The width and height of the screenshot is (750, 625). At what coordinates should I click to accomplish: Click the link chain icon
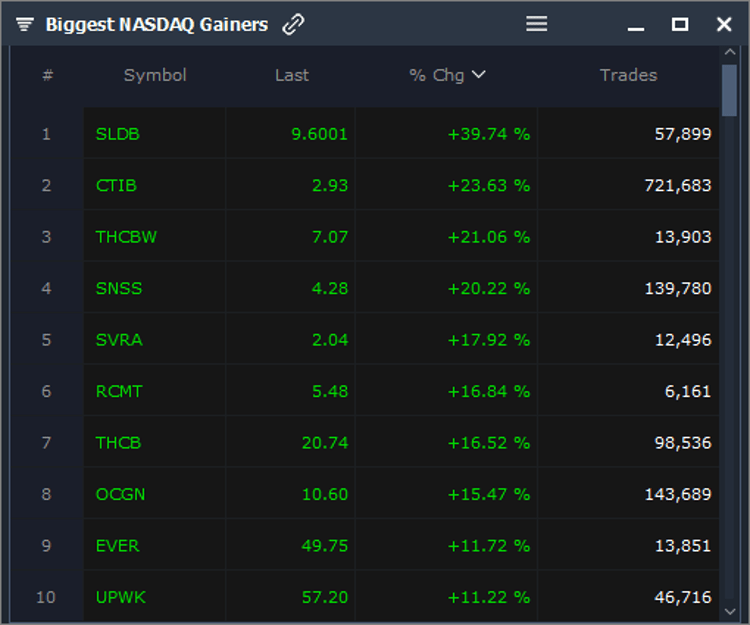293,24
